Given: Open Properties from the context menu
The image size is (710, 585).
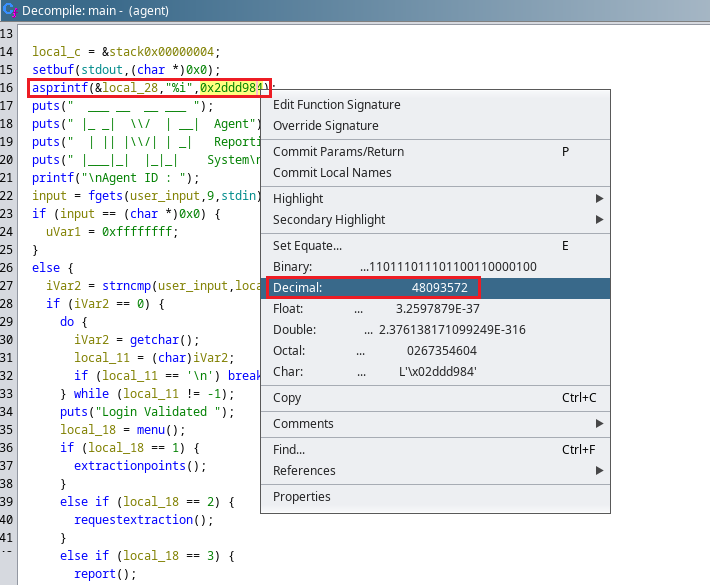Looking at the screenshot, I should click(x=301, y=497).
